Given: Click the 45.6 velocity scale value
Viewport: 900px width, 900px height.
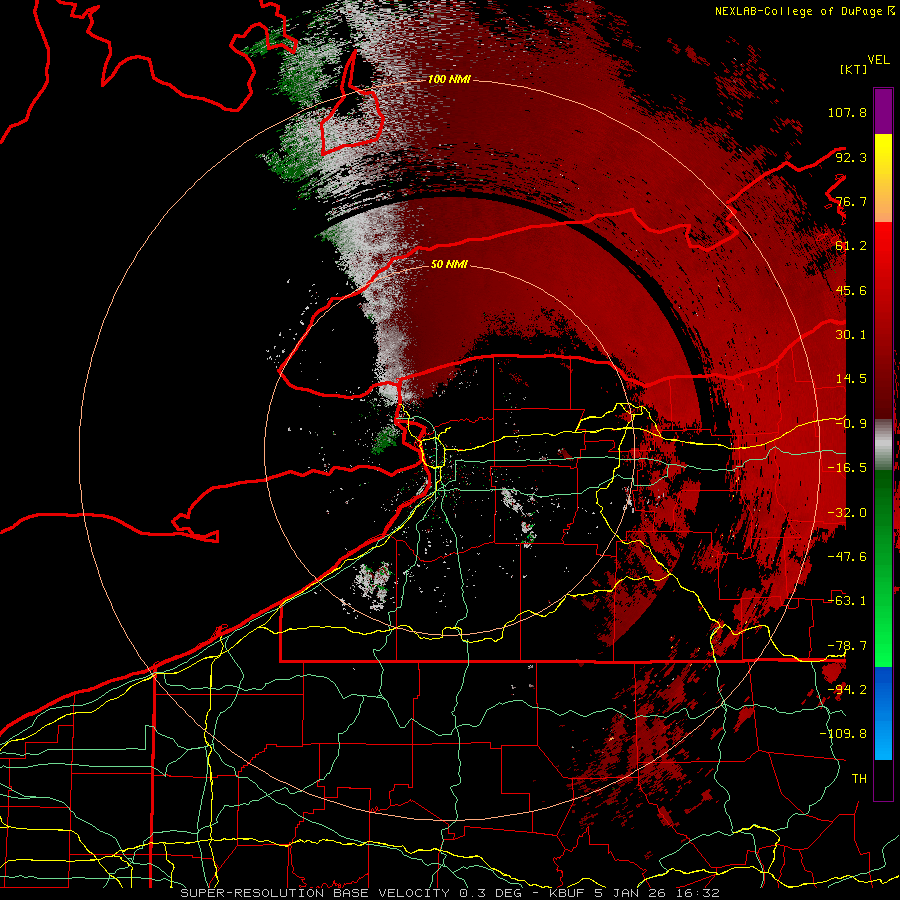Looking at the screenshot, I should 851,290.
